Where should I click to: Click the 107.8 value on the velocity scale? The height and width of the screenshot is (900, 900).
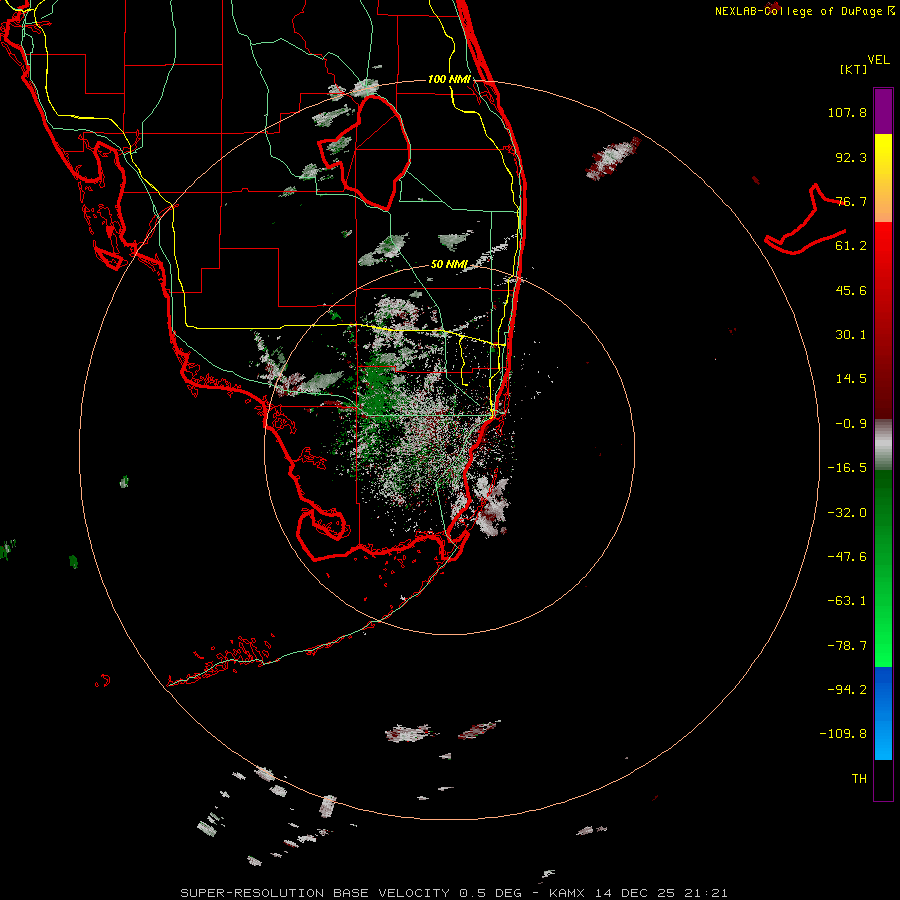coord(847,112)
